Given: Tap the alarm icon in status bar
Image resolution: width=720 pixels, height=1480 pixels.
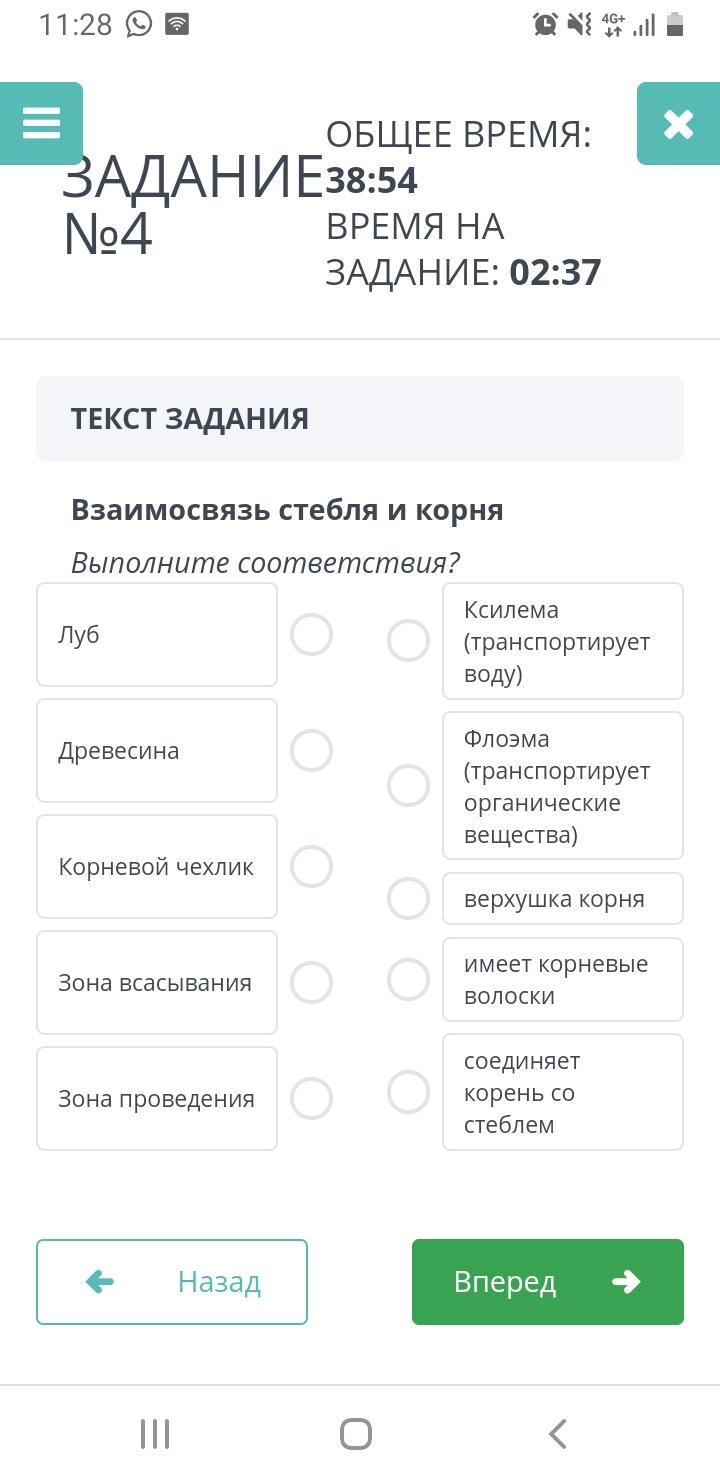Looking at the screenshot, I should 545,24.
